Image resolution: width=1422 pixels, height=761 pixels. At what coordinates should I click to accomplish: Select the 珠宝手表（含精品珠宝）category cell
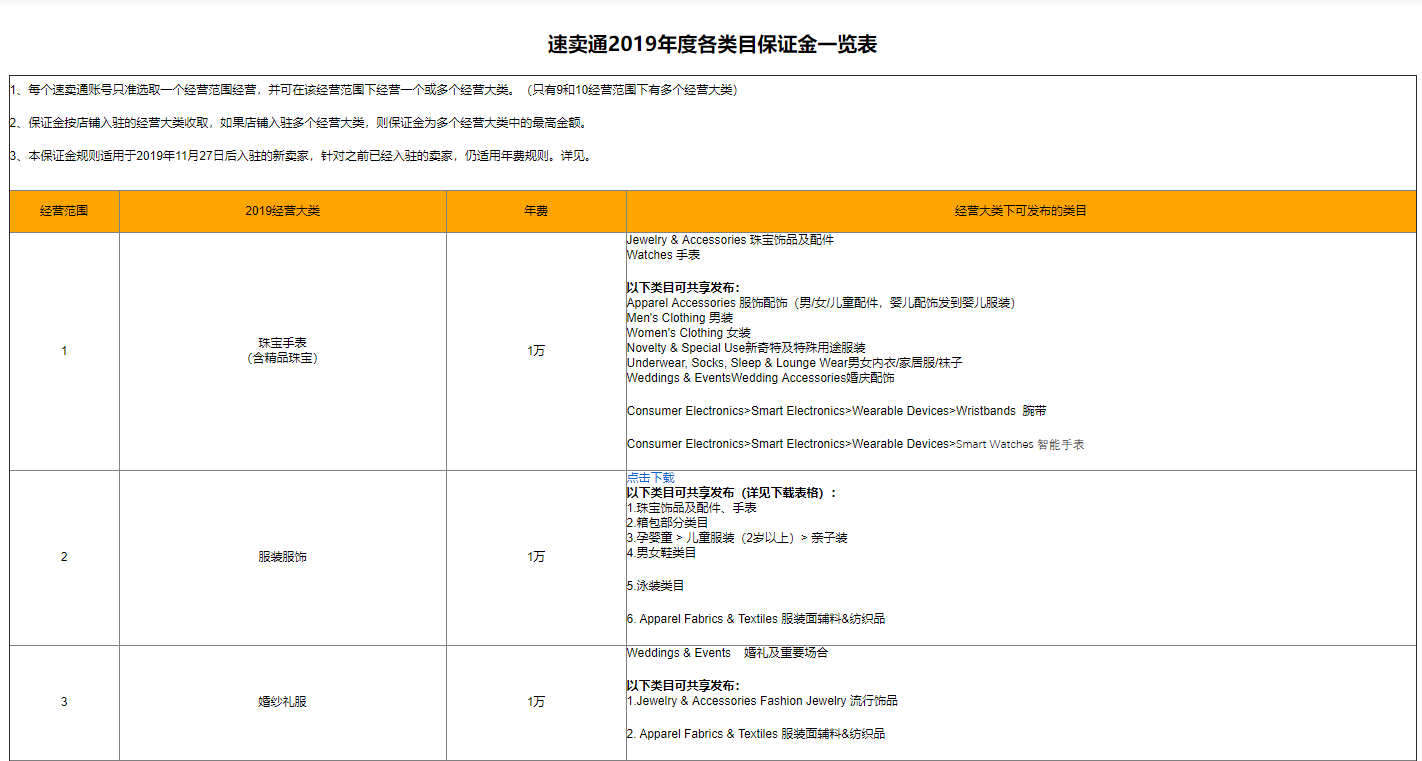282,350
